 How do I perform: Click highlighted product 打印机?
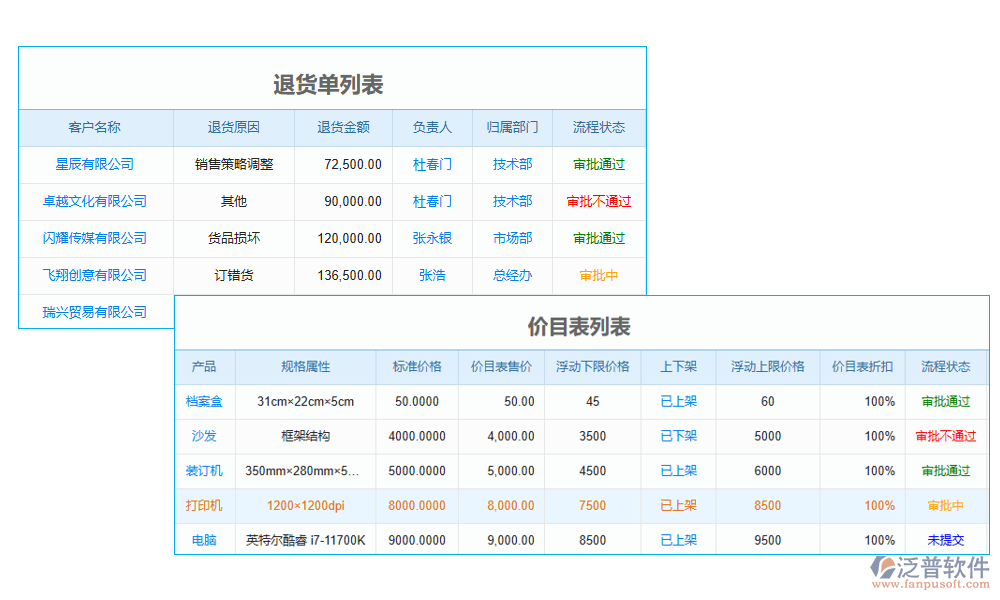204,506
